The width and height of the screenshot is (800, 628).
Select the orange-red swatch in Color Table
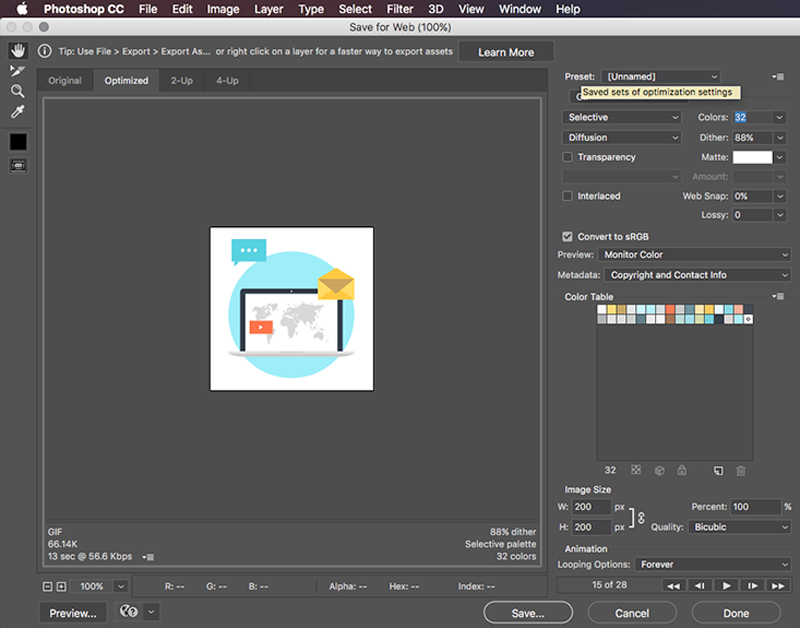tap(670, 309)
